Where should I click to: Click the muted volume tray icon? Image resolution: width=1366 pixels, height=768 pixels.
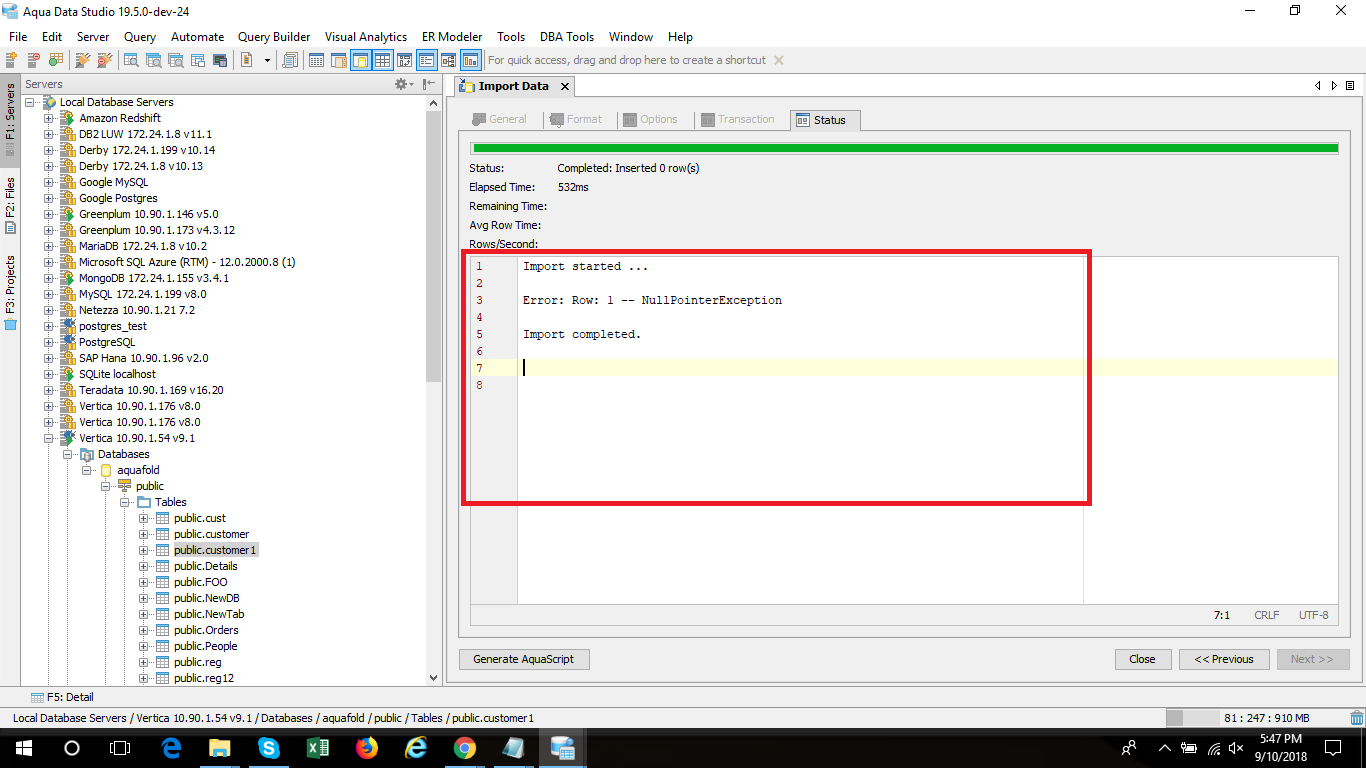tap(1236, 747)
